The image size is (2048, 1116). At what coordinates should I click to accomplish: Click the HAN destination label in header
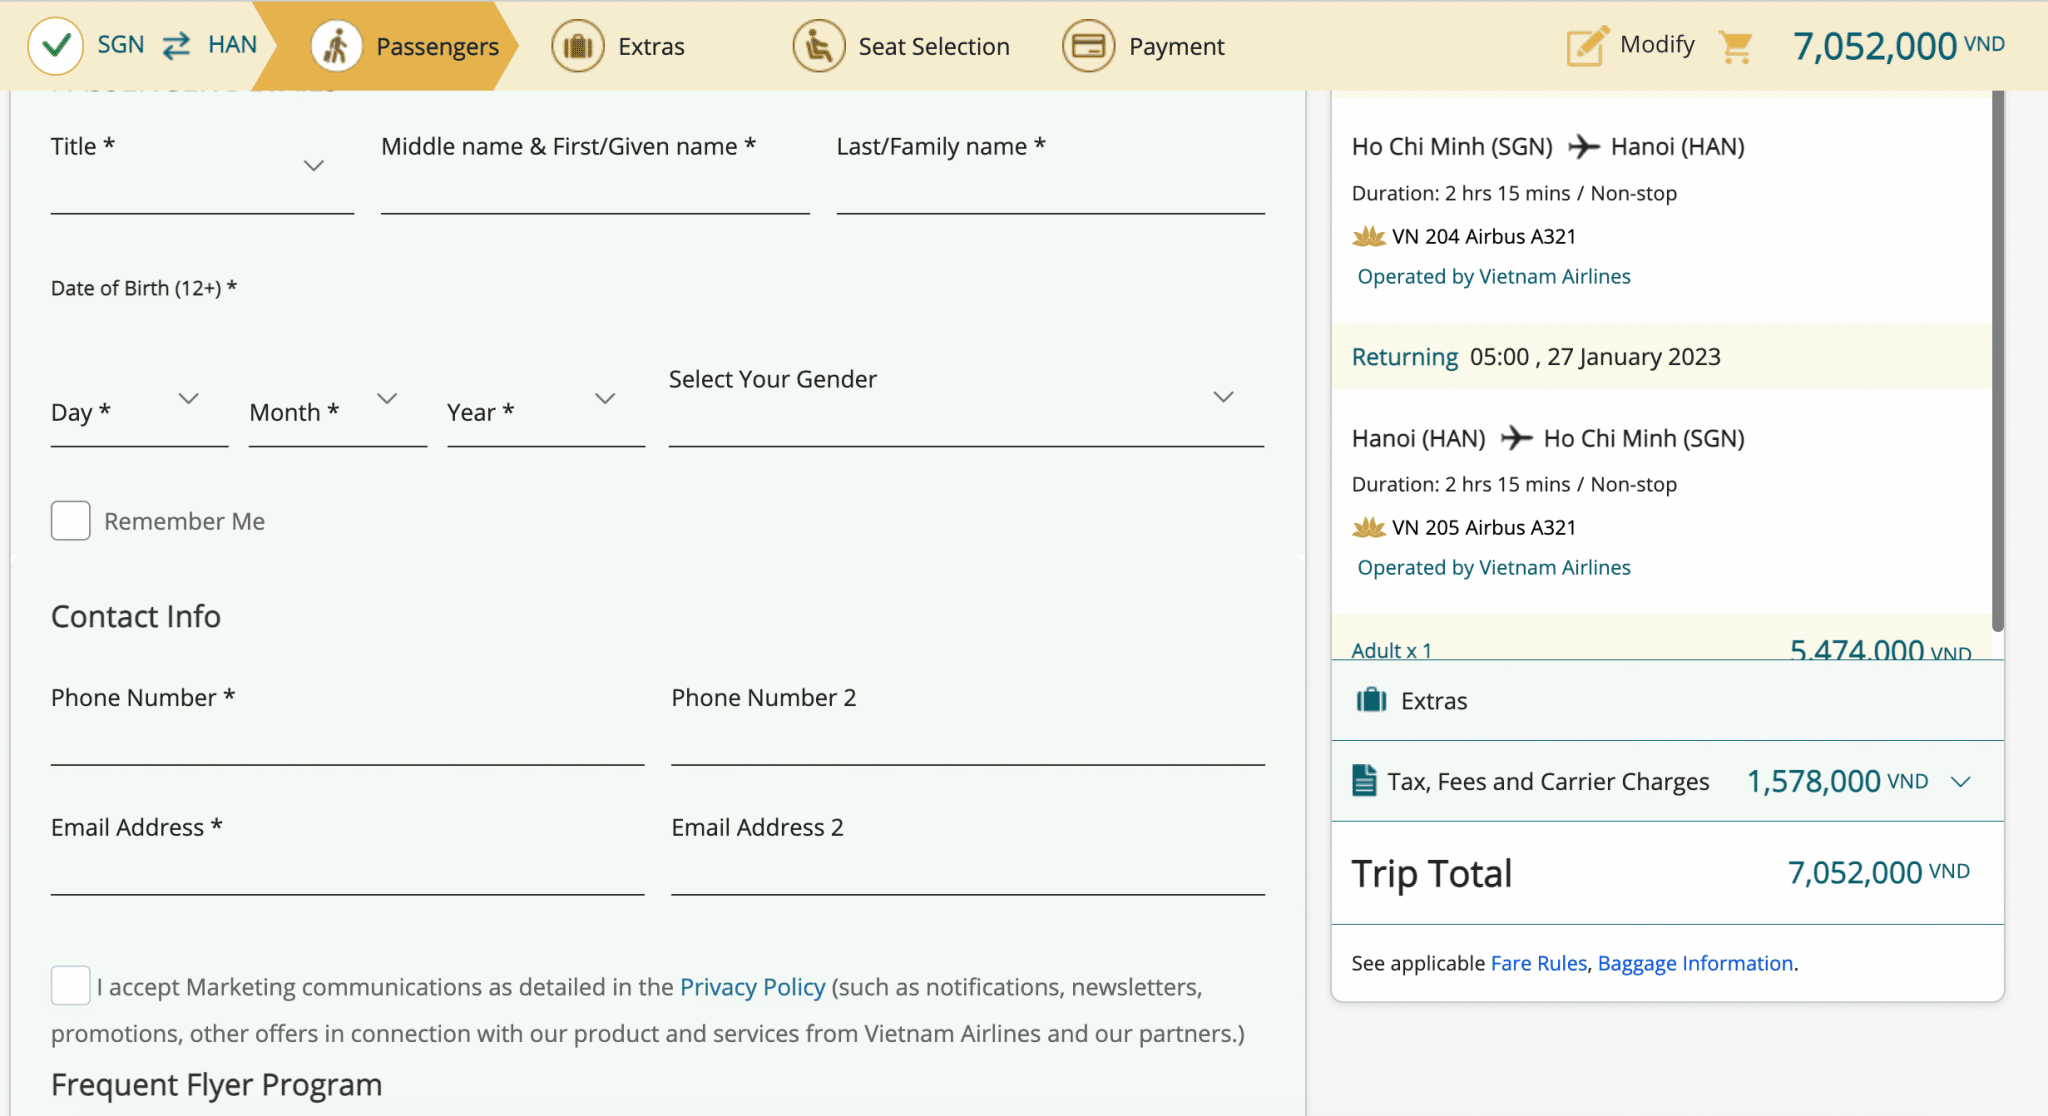click(x=232, y=45)
